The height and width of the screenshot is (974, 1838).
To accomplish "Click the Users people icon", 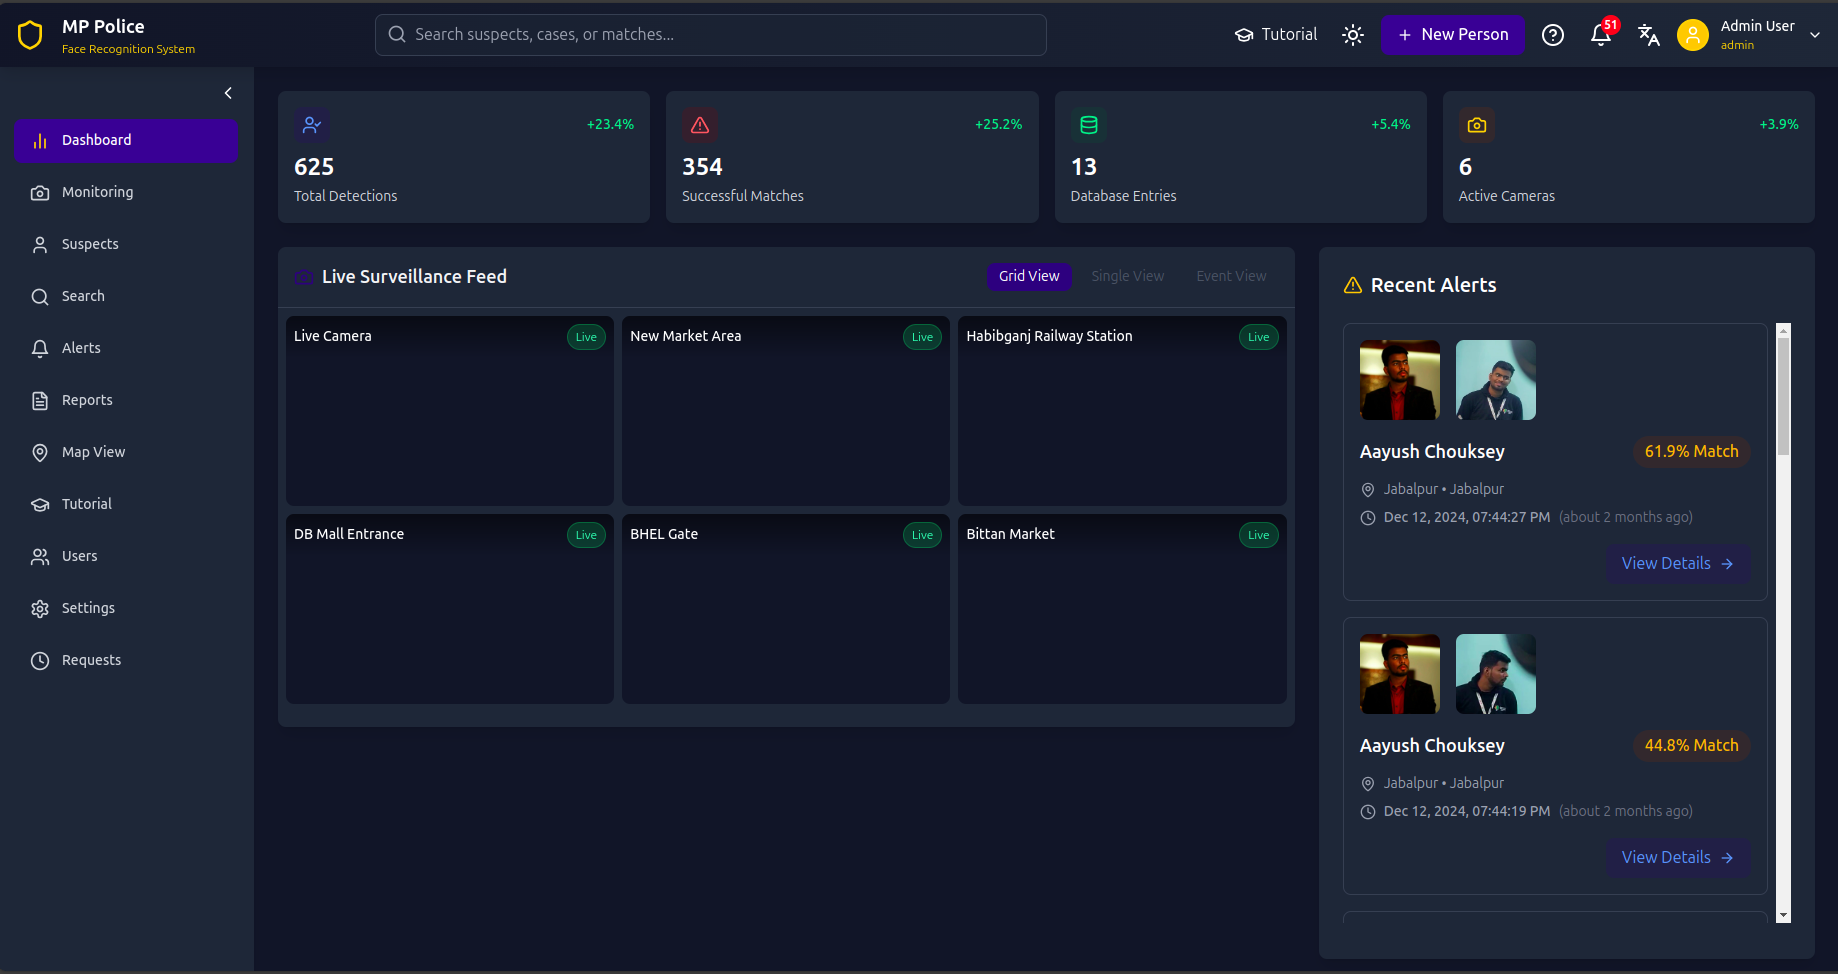I will pyautogui.click(x=40, y=556).
